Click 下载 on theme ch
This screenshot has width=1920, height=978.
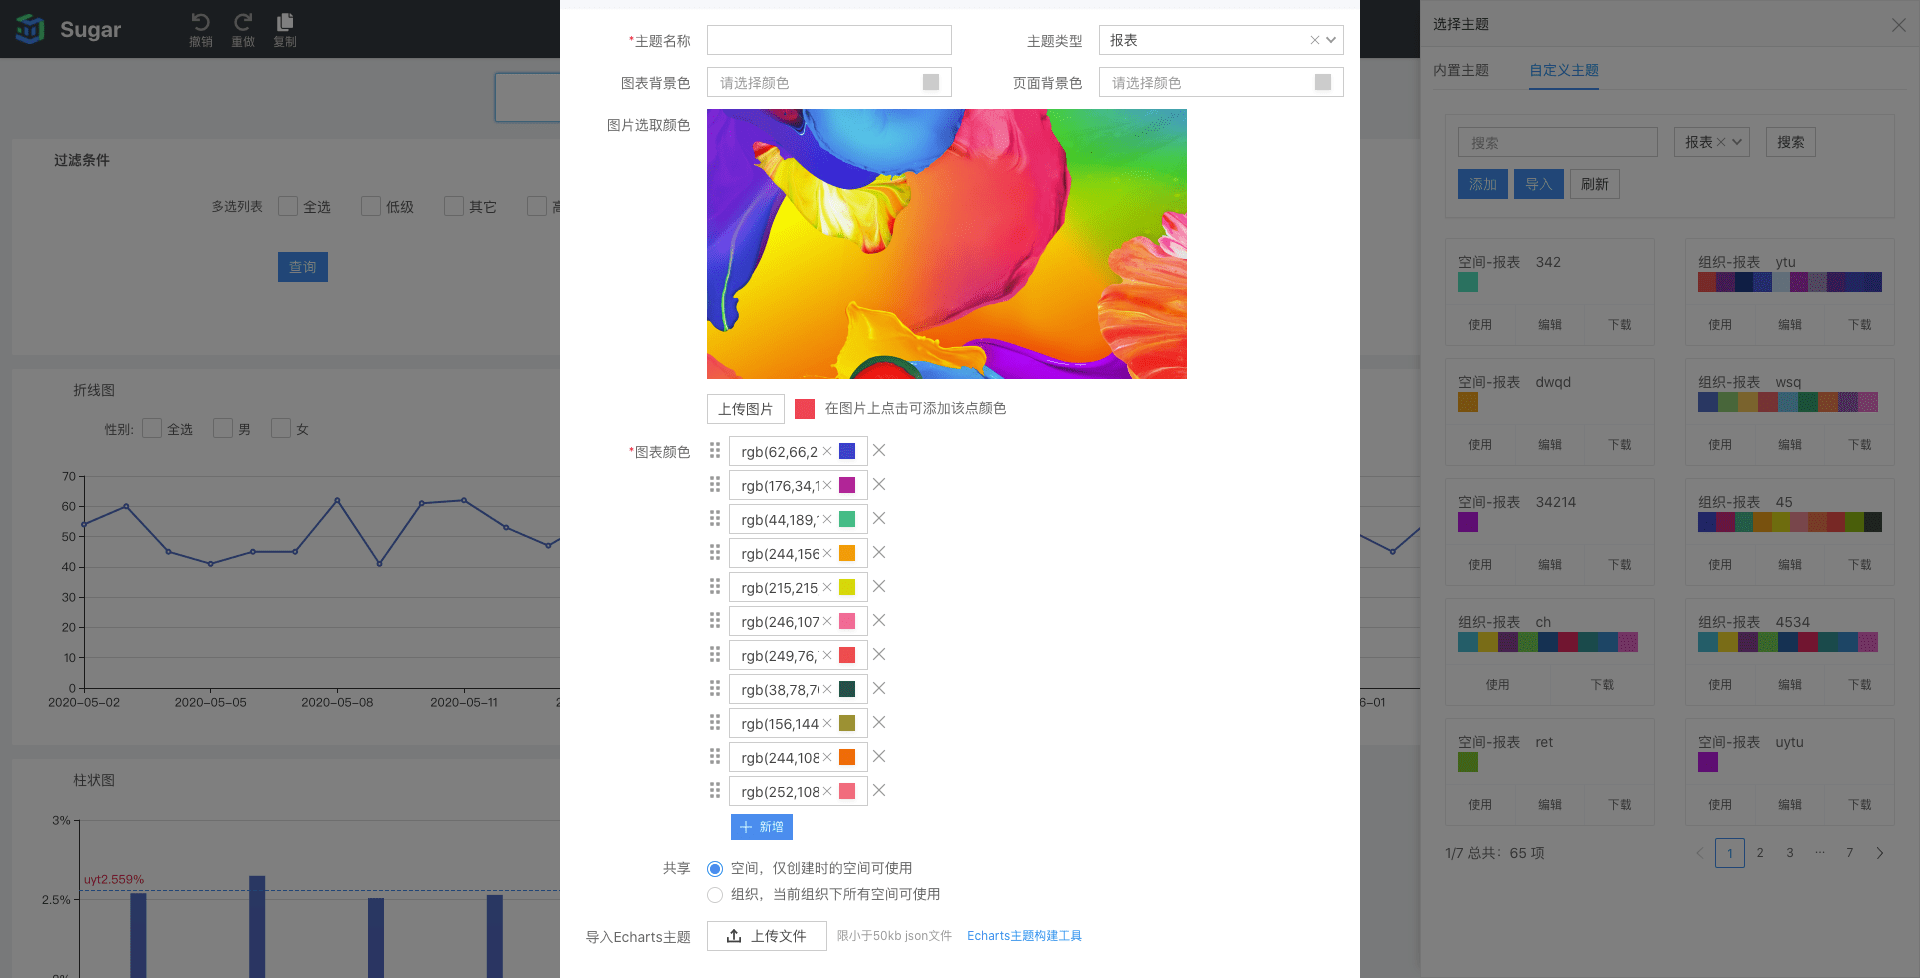coord(1602,685)
